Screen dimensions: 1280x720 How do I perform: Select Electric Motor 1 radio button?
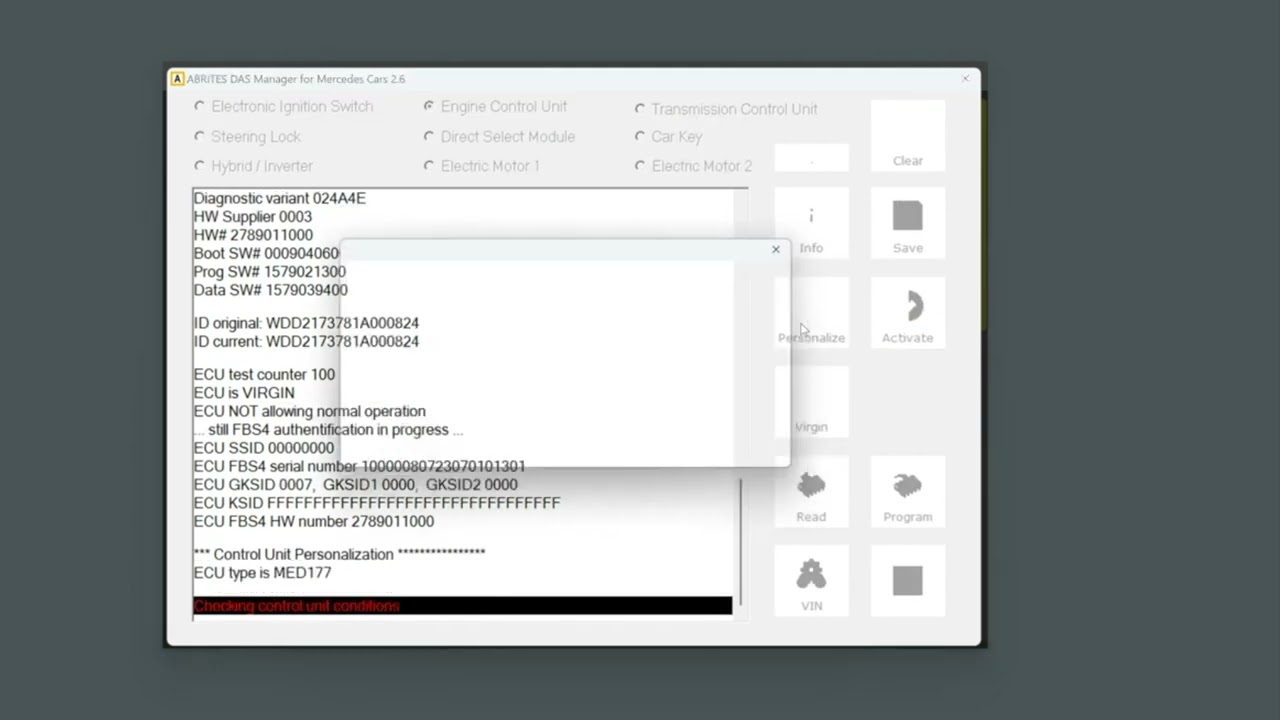tap(429, 166)
